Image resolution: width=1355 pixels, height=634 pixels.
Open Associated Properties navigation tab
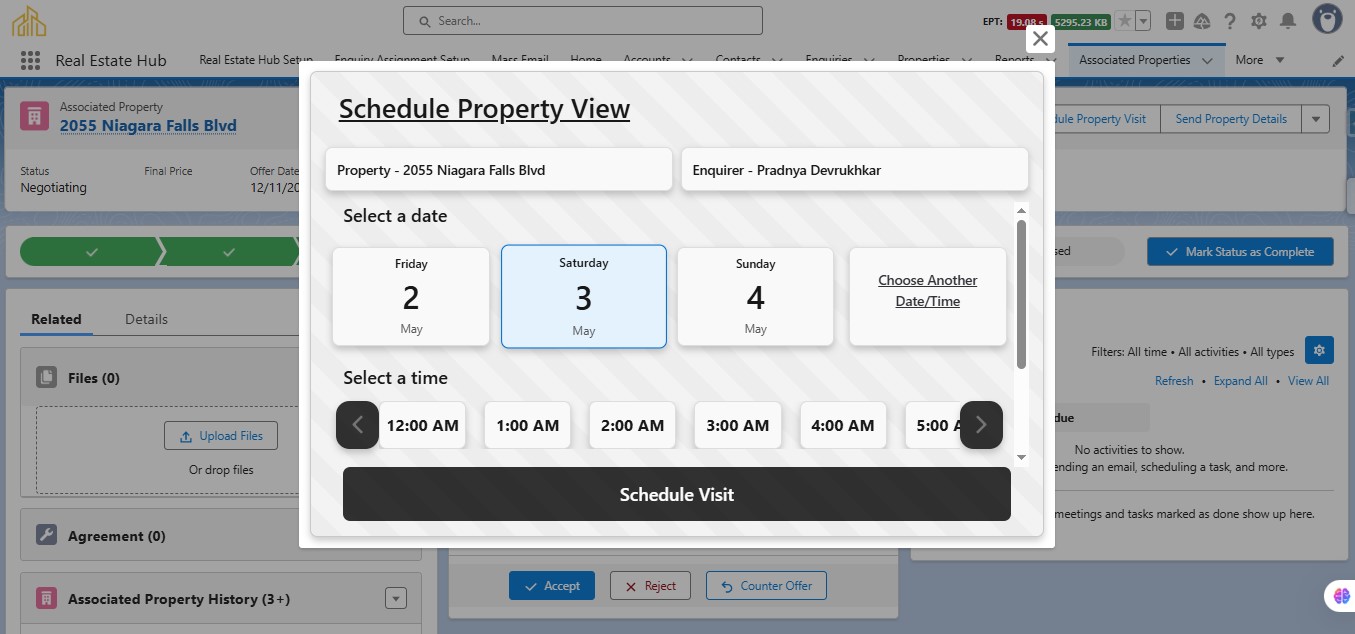tap(1135, 60)
